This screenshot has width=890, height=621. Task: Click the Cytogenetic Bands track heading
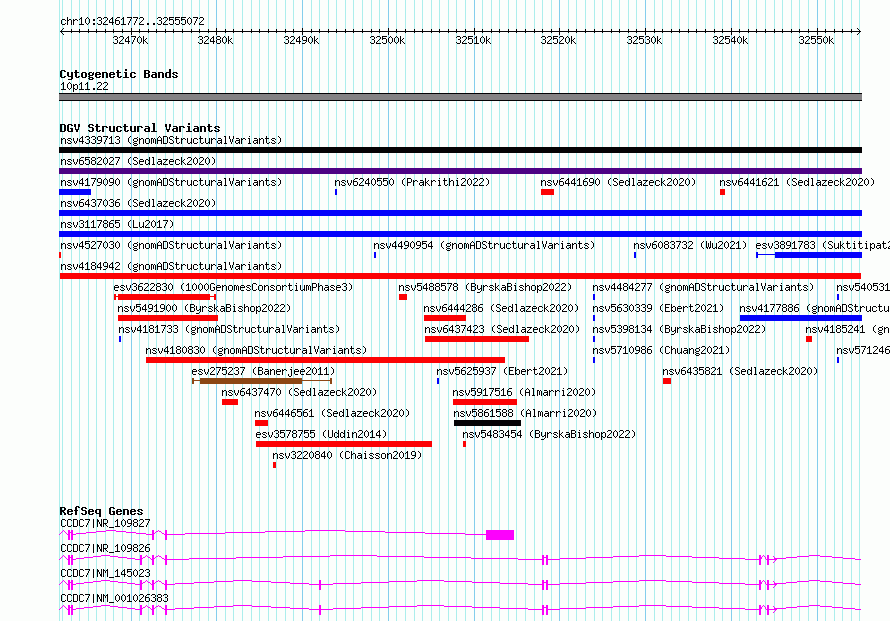pos(119,74)
